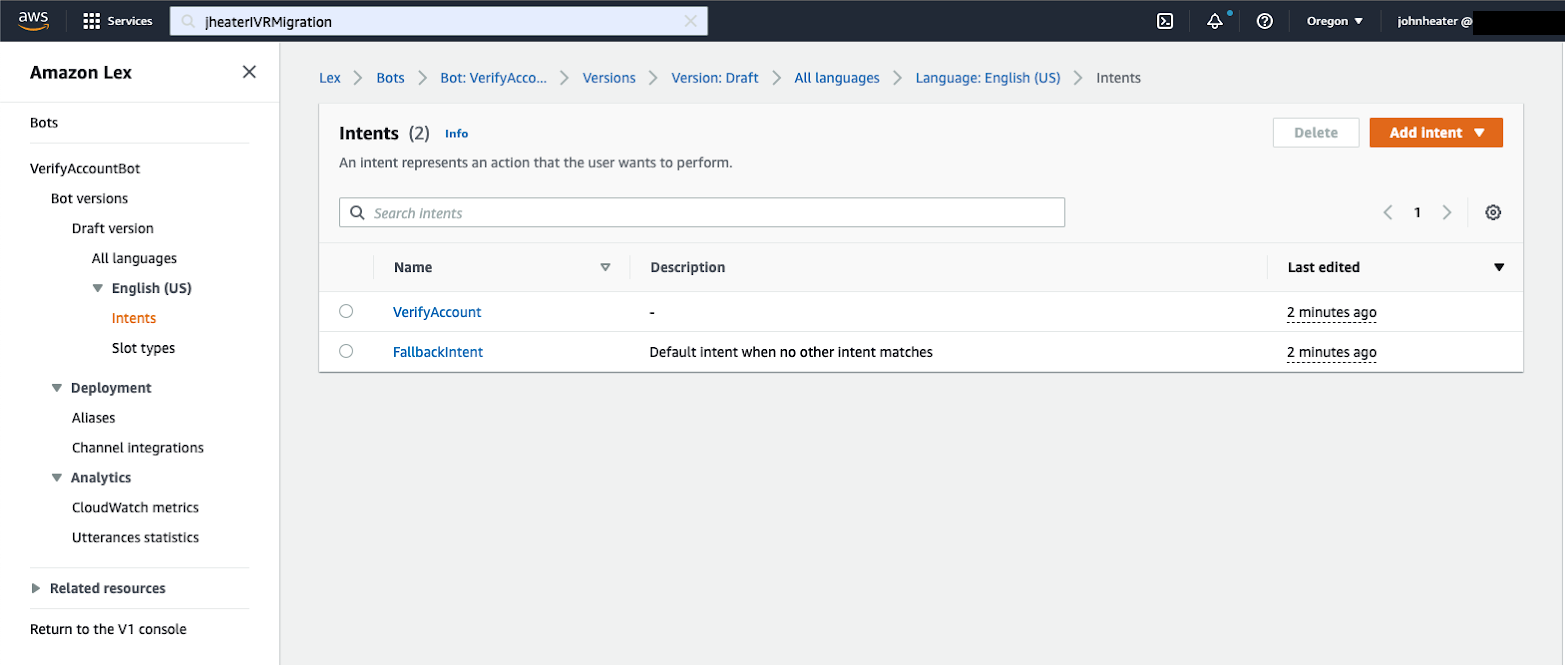This screenshot has height=665, width=1565.
Task: Open Utterances statistics in sidebar
Action: click(x=135, y=538)
